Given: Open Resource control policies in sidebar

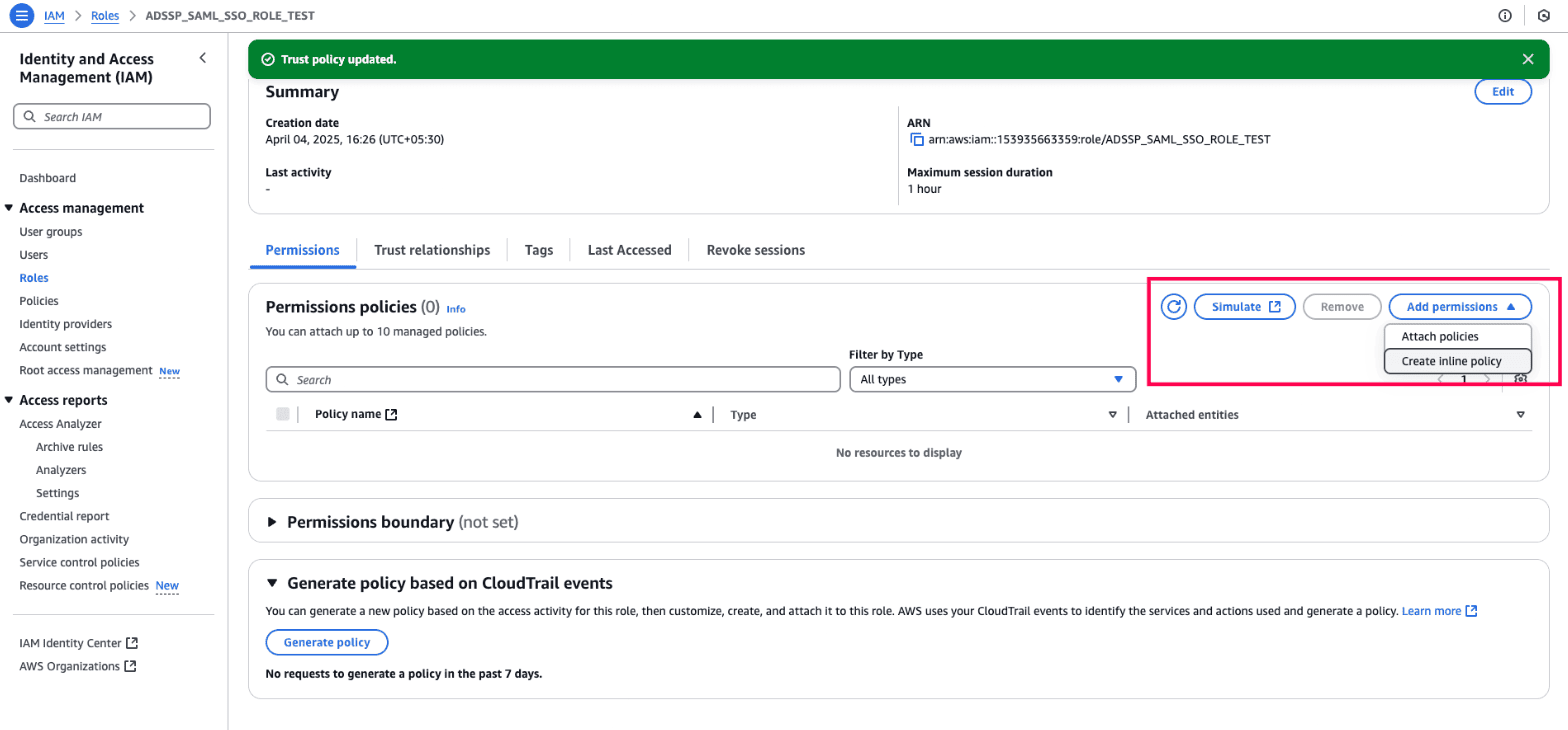Looking at the screenshot, I should [84, 585].
